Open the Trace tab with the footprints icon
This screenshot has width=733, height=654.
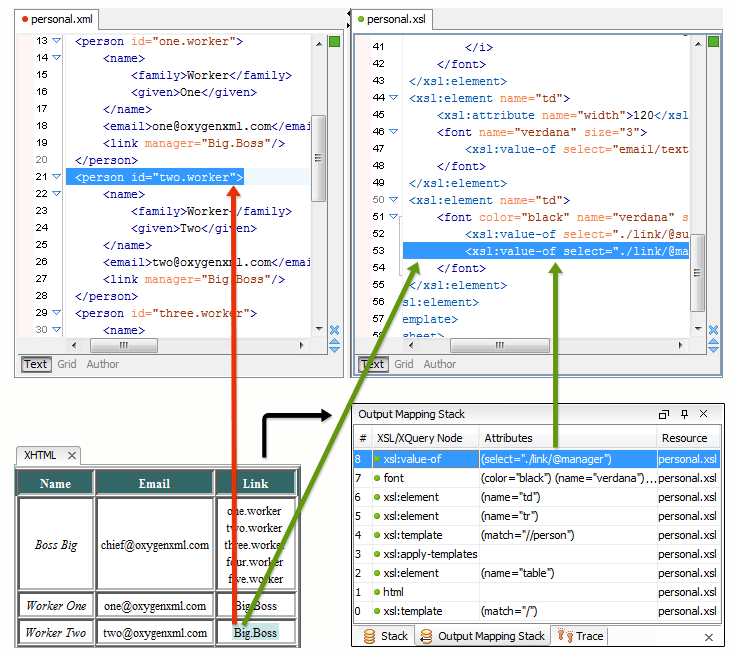tap(580, 636)
